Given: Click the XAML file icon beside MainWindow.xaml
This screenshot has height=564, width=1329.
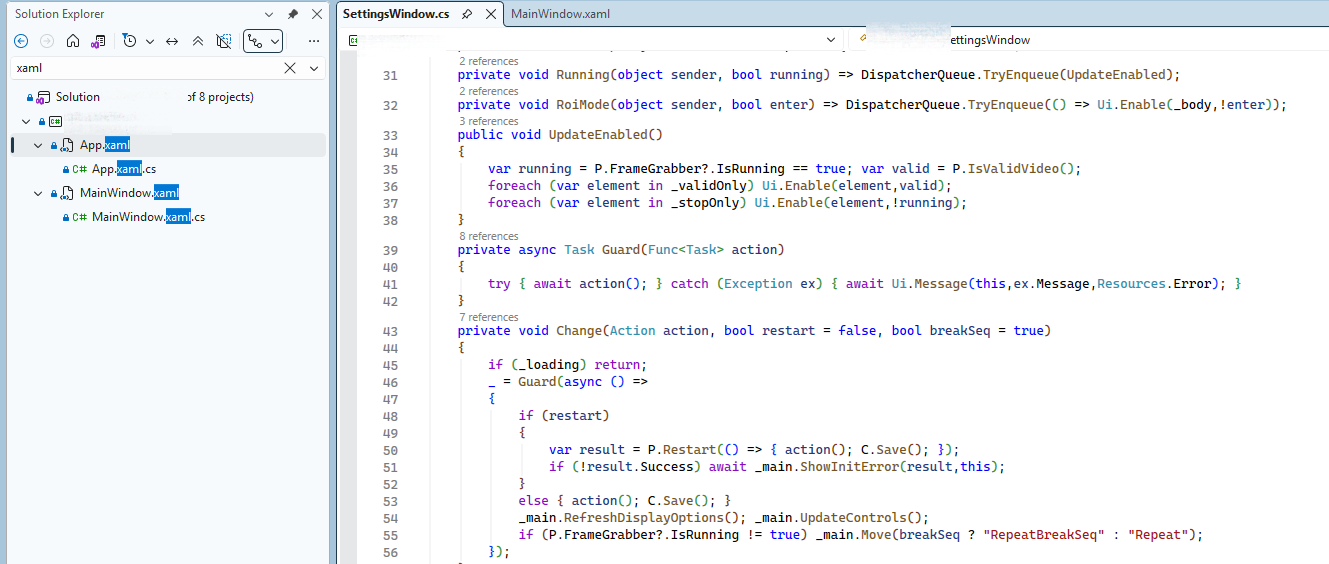Looking at the screenshot, I should coord(66,193).
